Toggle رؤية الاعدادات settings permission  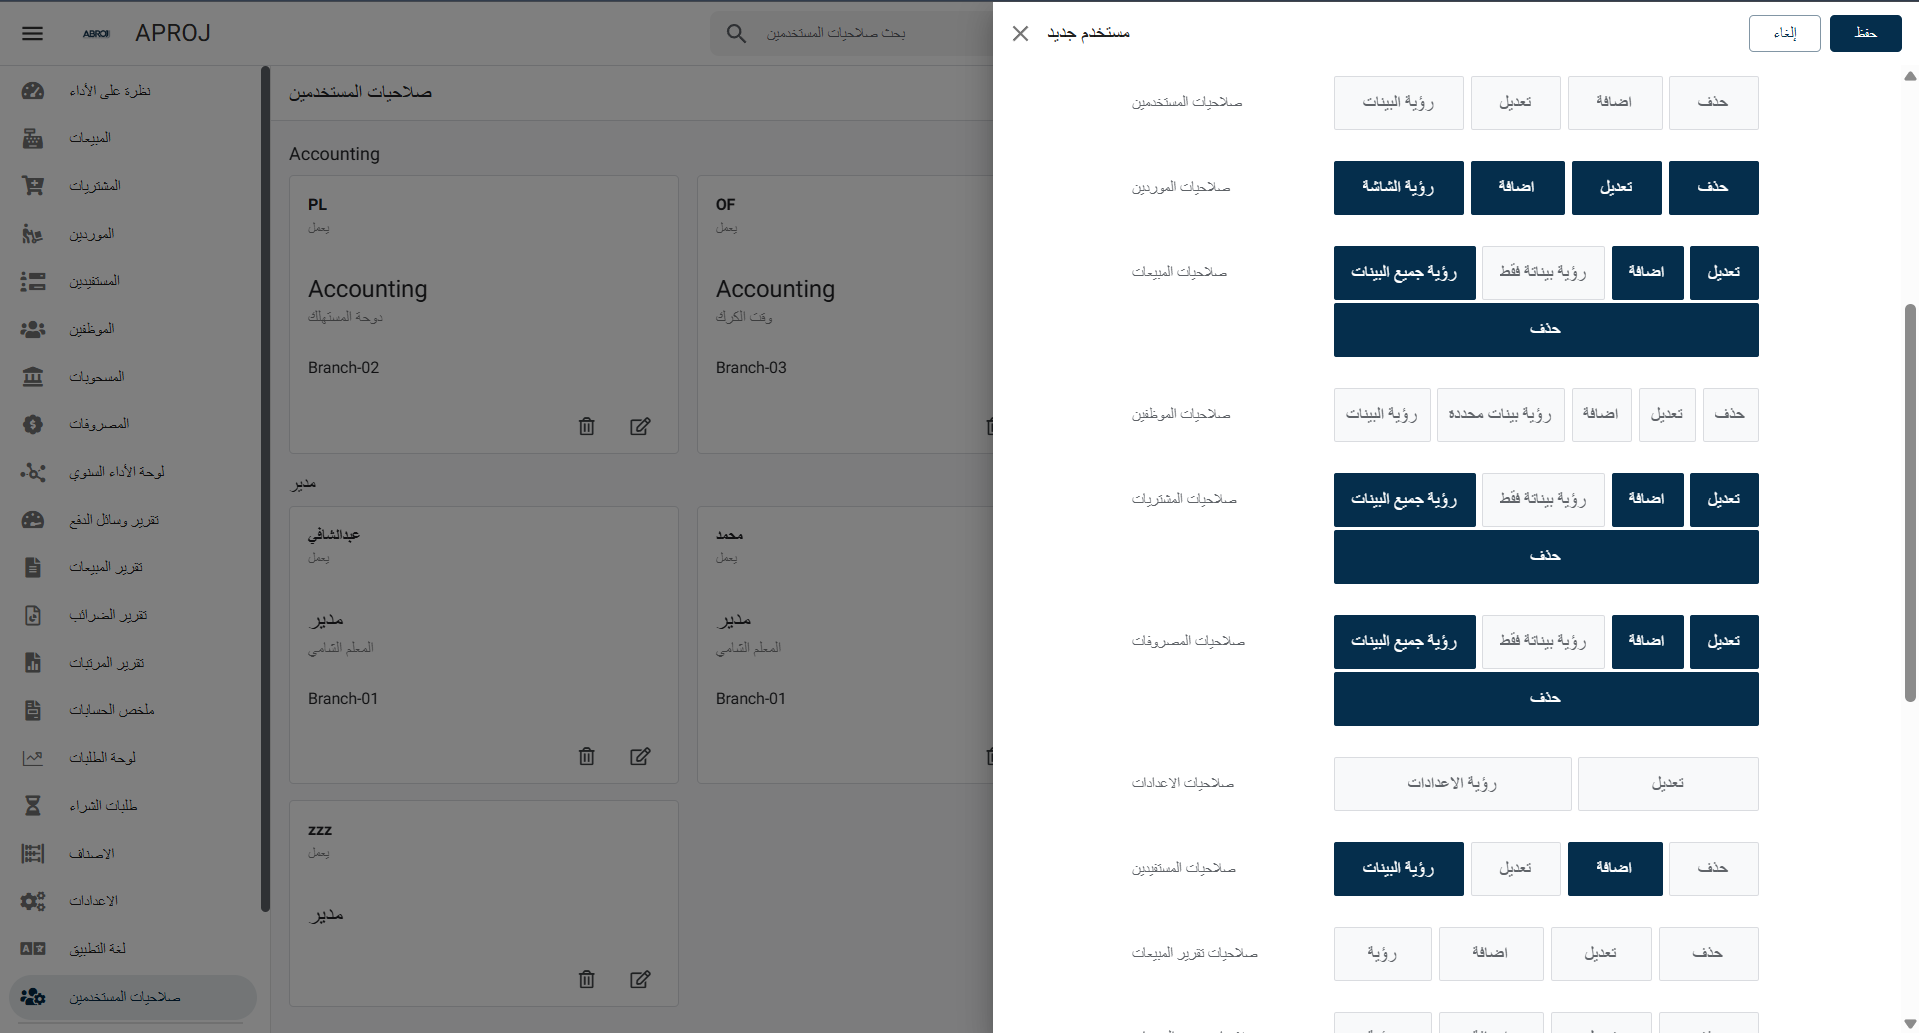[1451, 784]
